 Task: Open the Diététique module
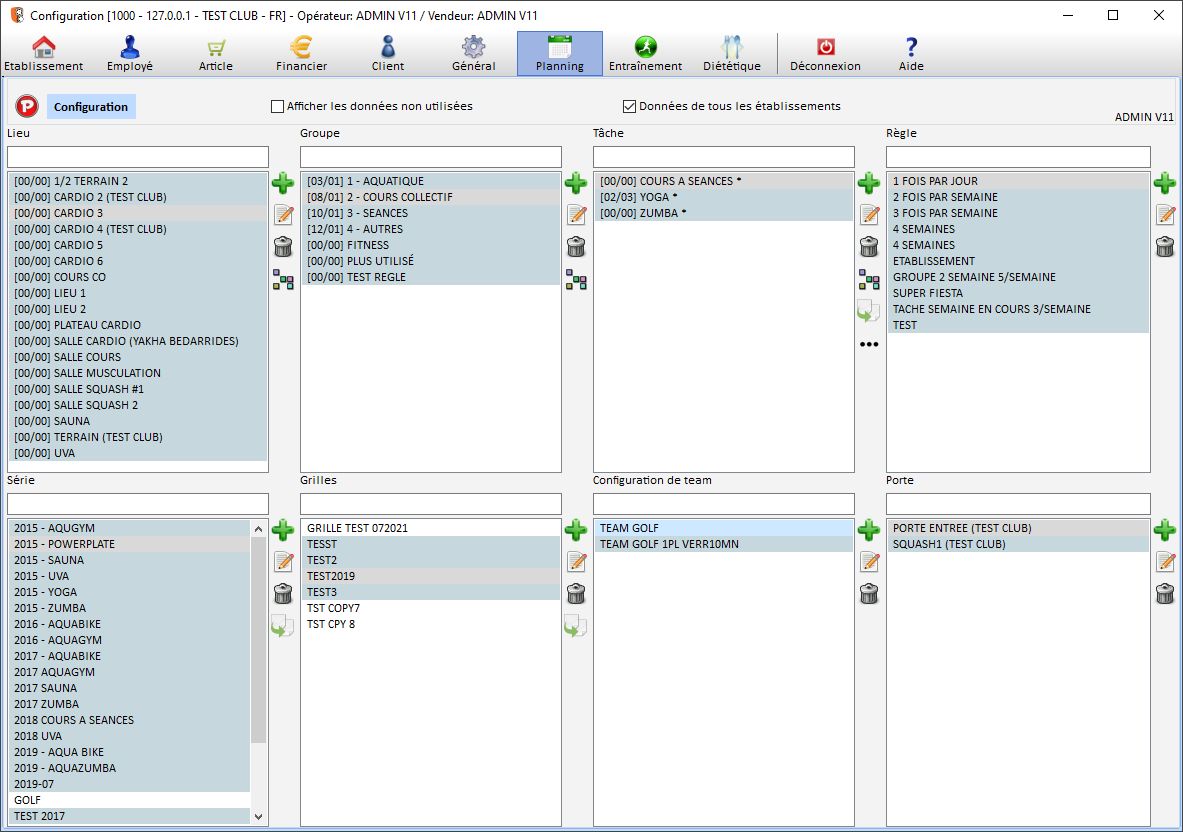731,54
